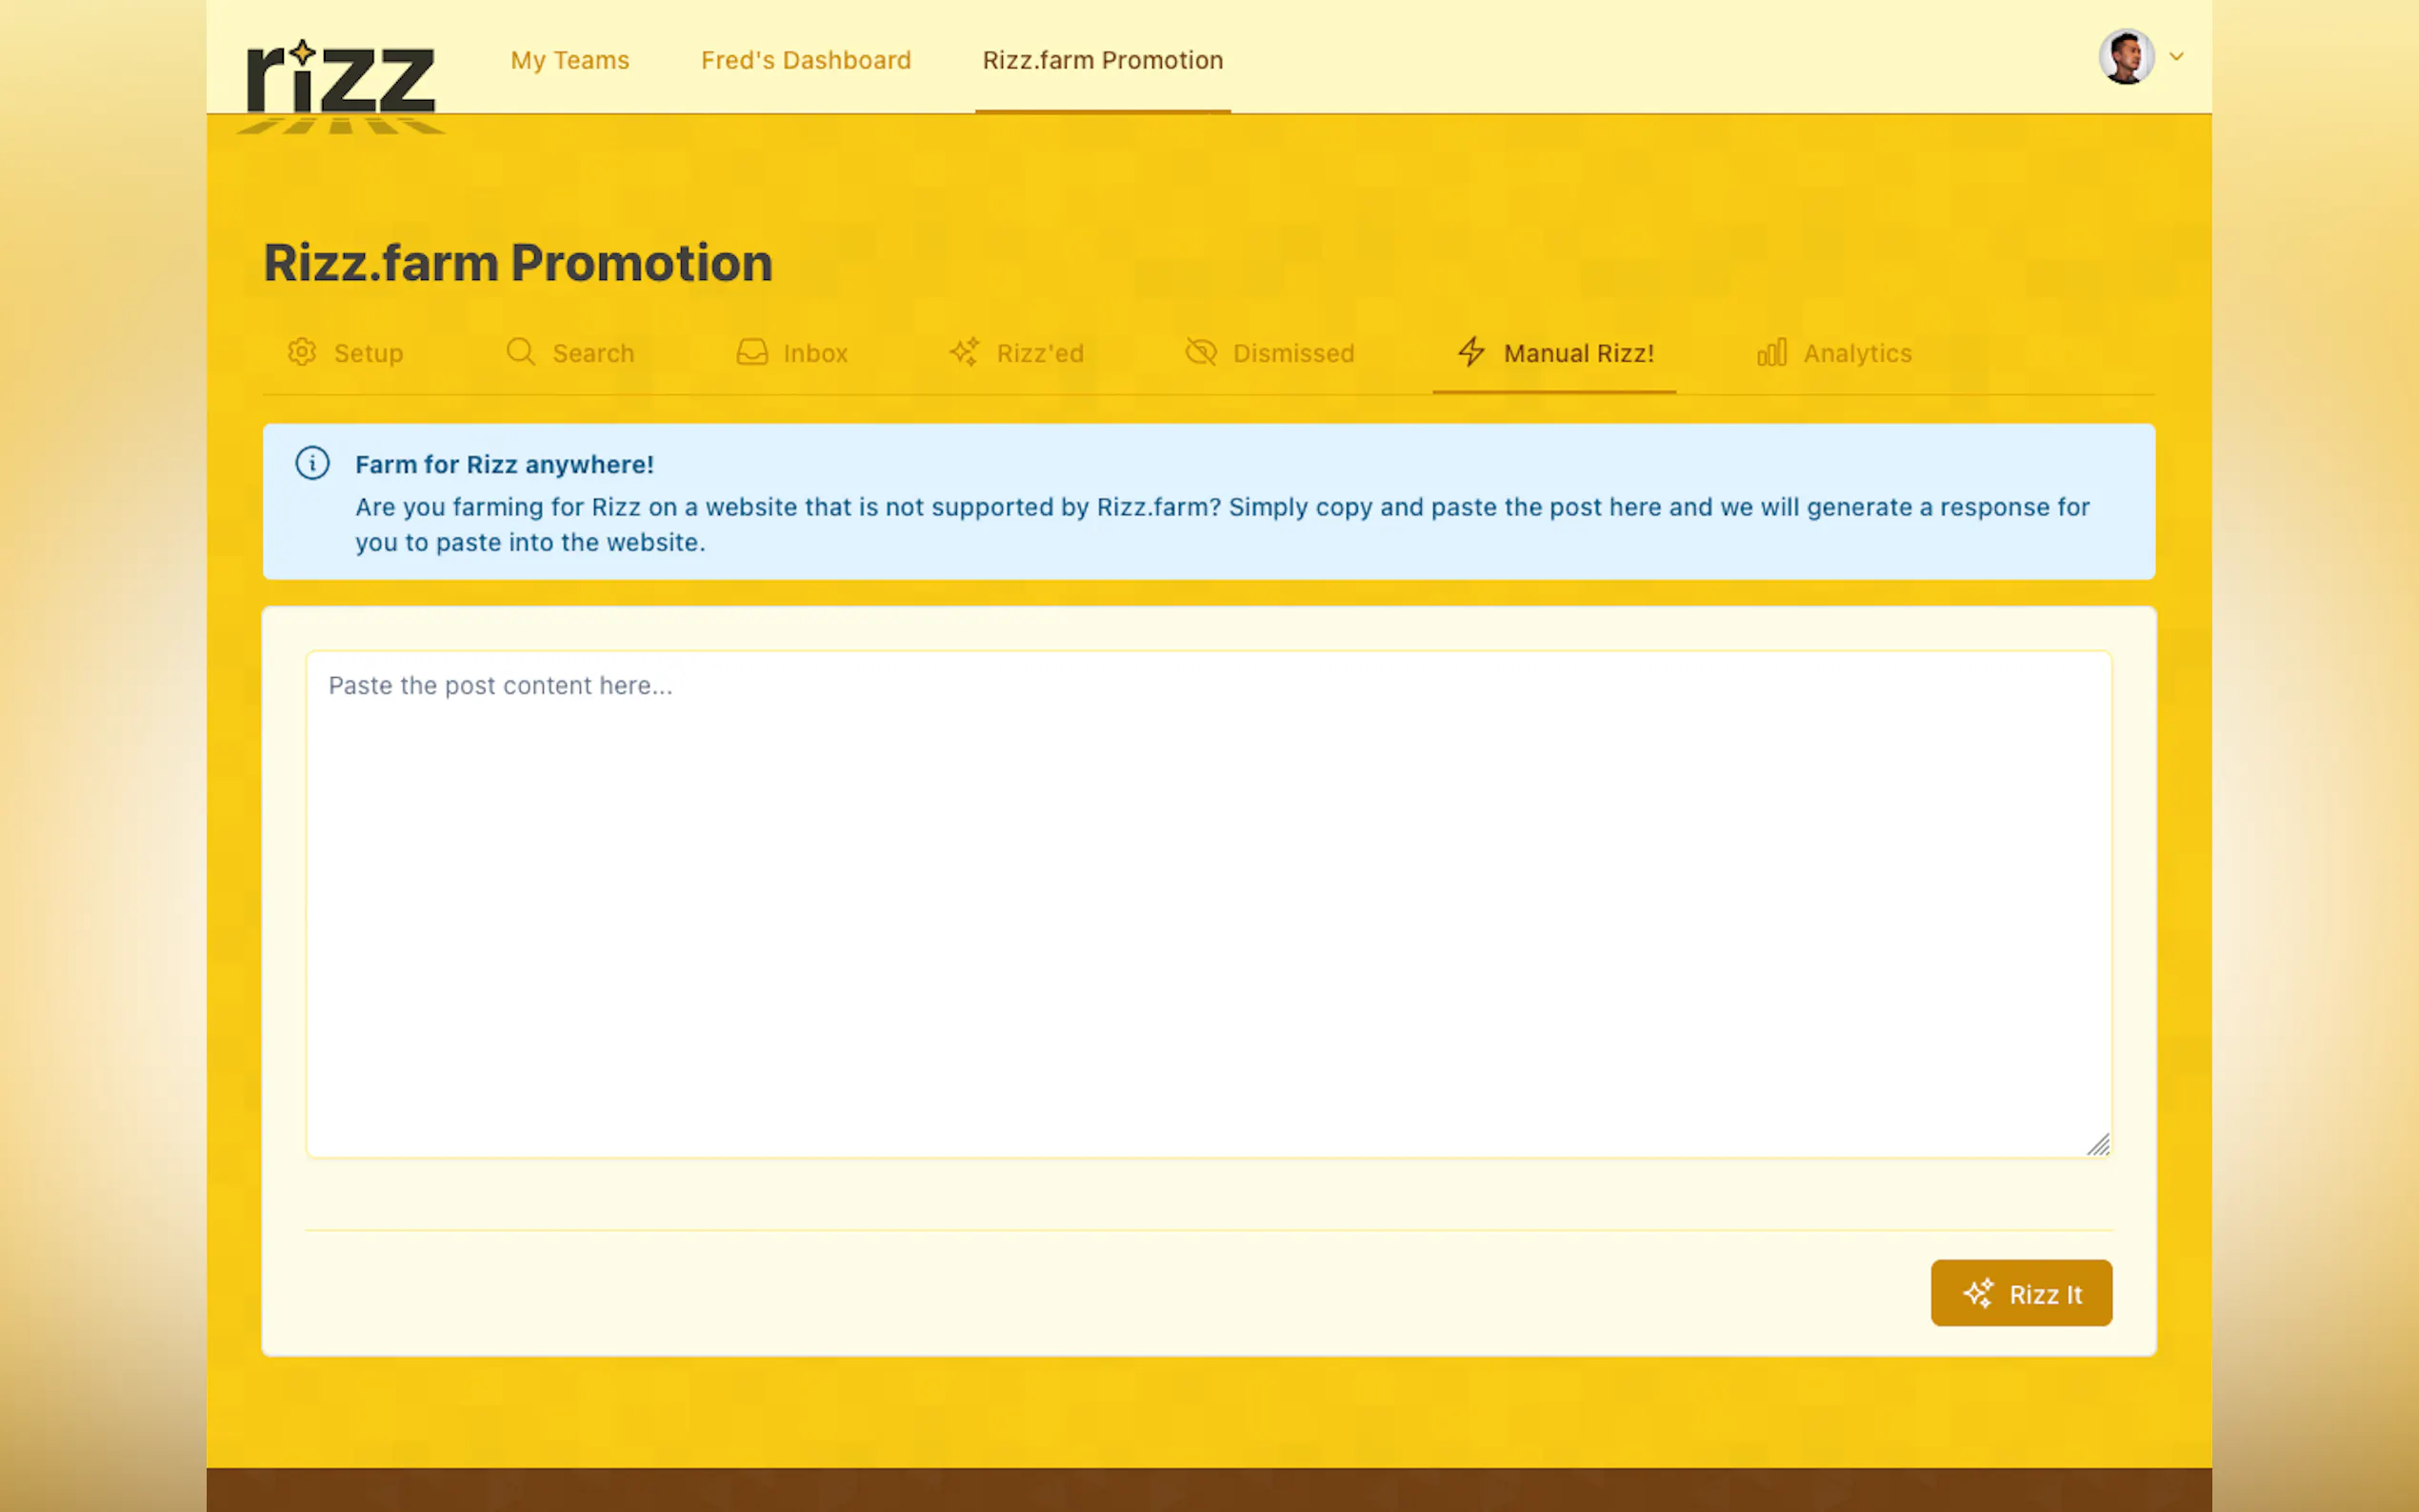Click the Analytics bar chart icon

coord(1772,352)
